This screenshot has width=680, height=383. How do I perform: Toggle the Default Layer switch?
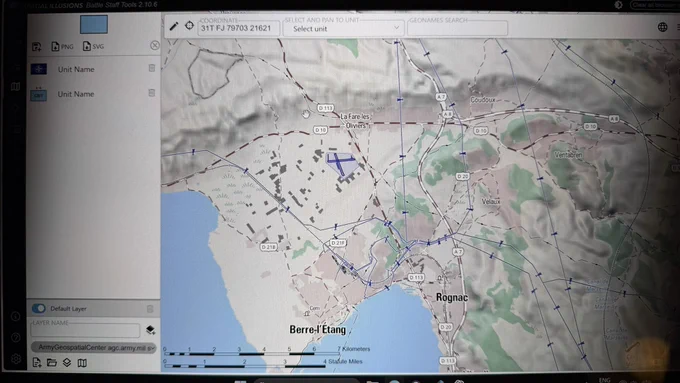tap(39, 308)
